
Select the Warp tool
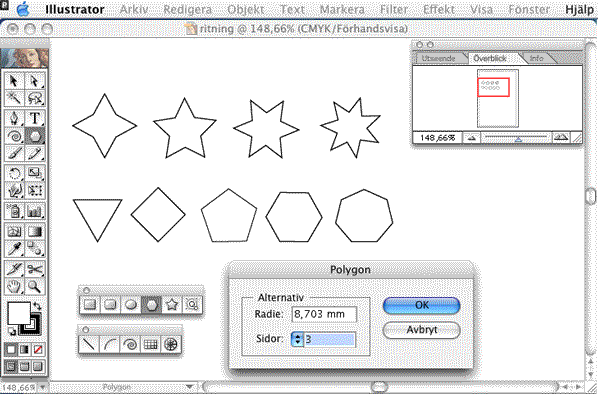14,190
